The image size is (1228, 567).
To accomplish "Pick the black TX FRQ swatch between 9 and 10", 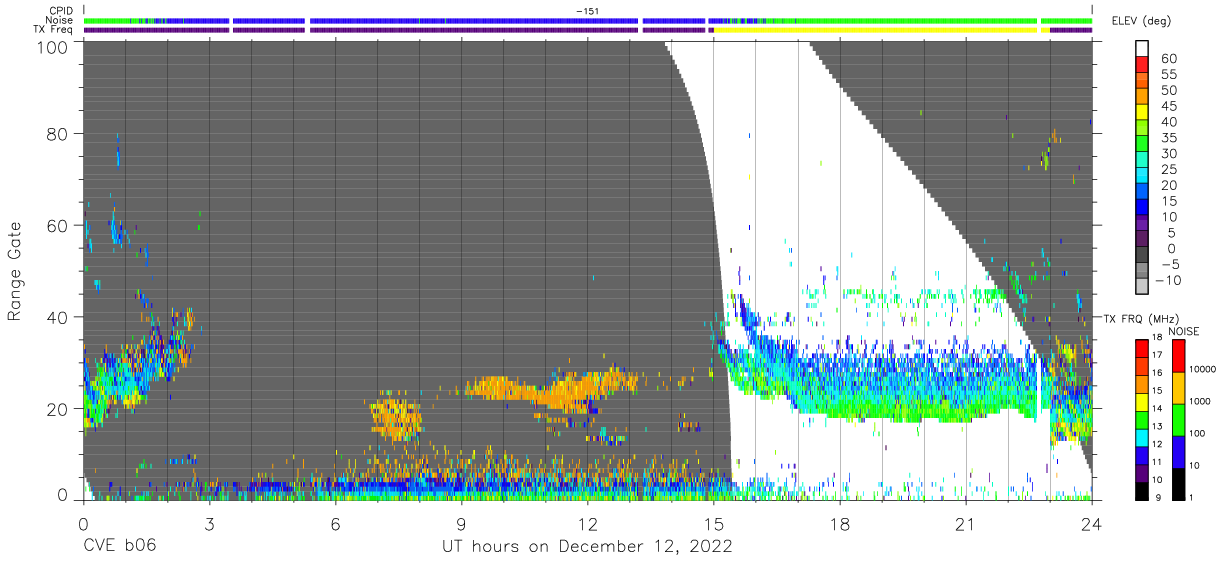I will 1142,490.
